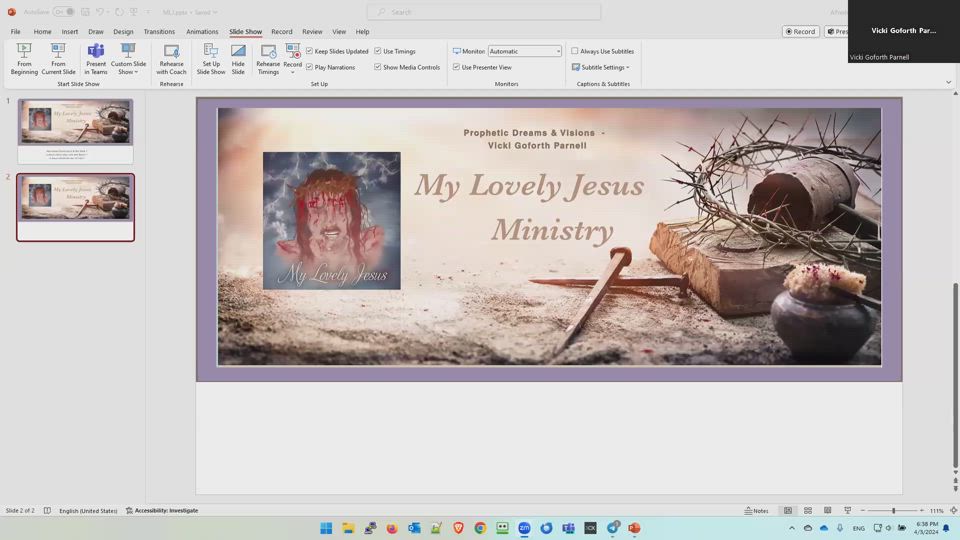The image size is (960, 540).
Task: Start slideshow From Beginning
Action: pyautogui.click(x=24, y=58)
